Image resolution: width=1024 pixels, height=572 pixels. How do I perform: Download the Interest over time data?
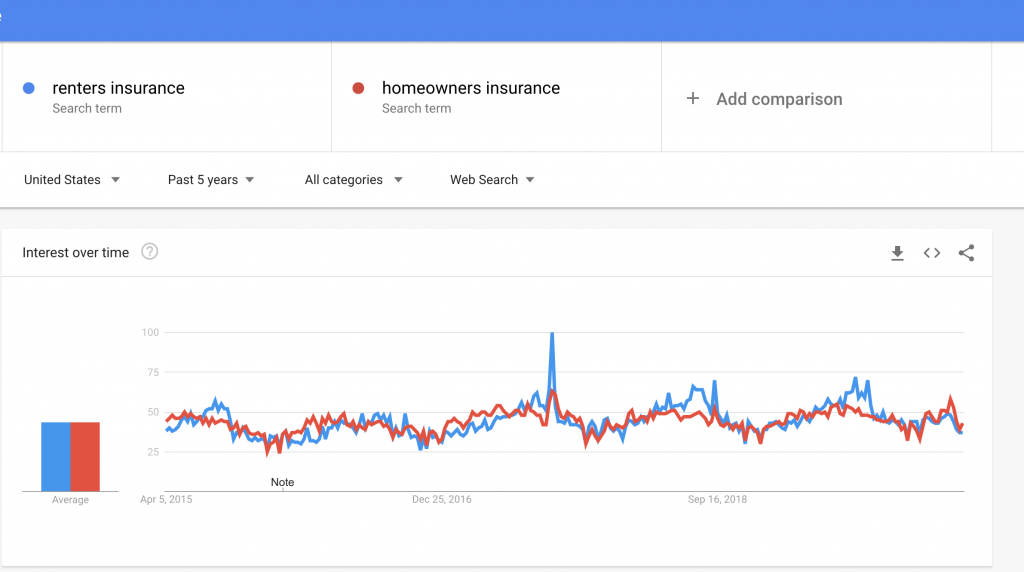897,253
